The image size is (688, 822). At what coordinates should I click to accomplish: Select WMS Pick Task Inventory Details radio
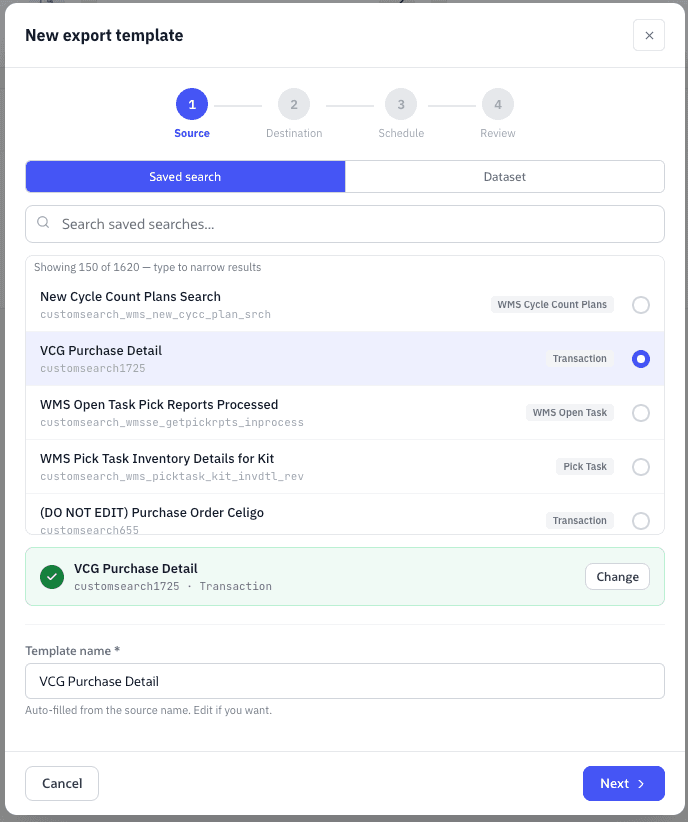641,467
